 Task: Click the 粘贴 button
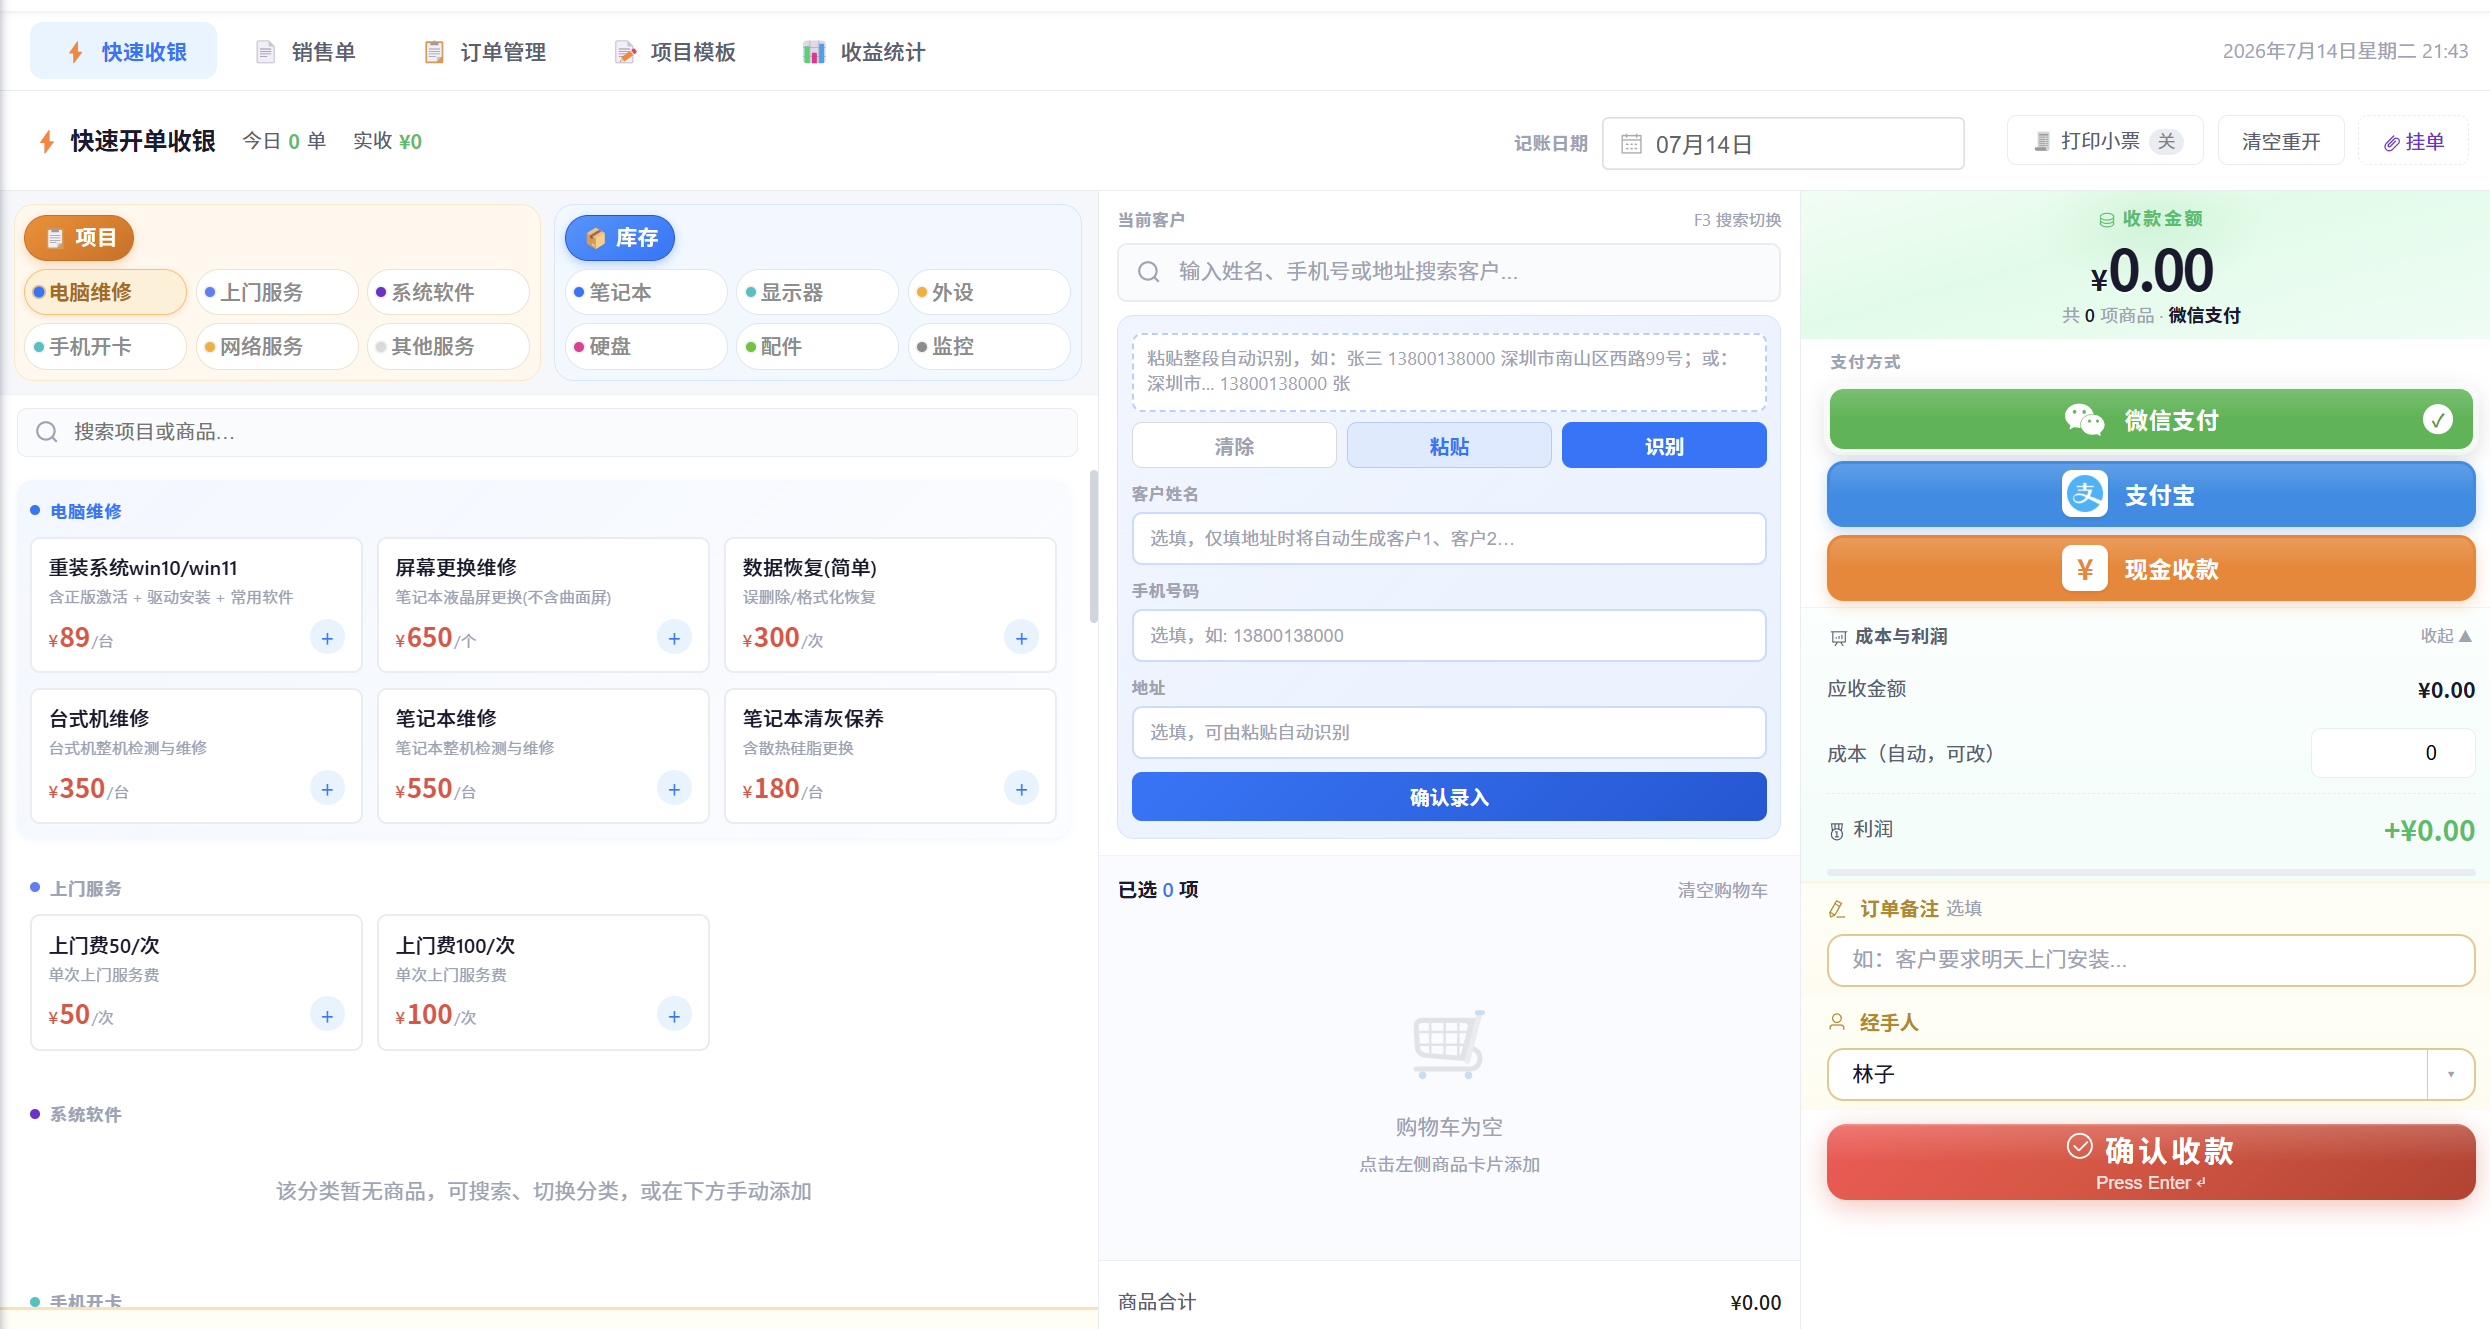click(x=1449, y=446)
